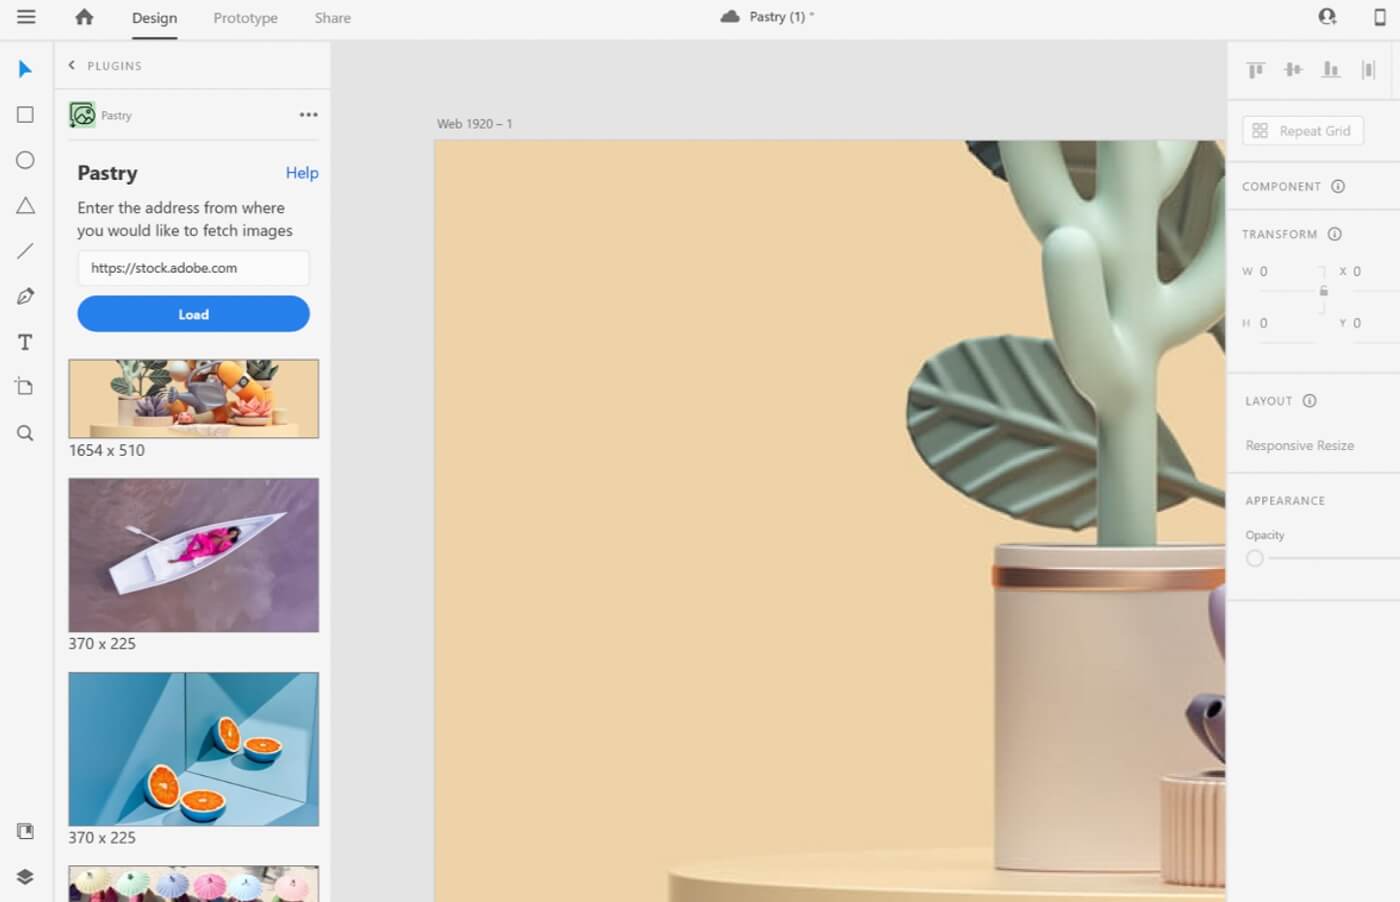Pick the sliced oranges image thumbnail
1400x902 pixels.
194,749
